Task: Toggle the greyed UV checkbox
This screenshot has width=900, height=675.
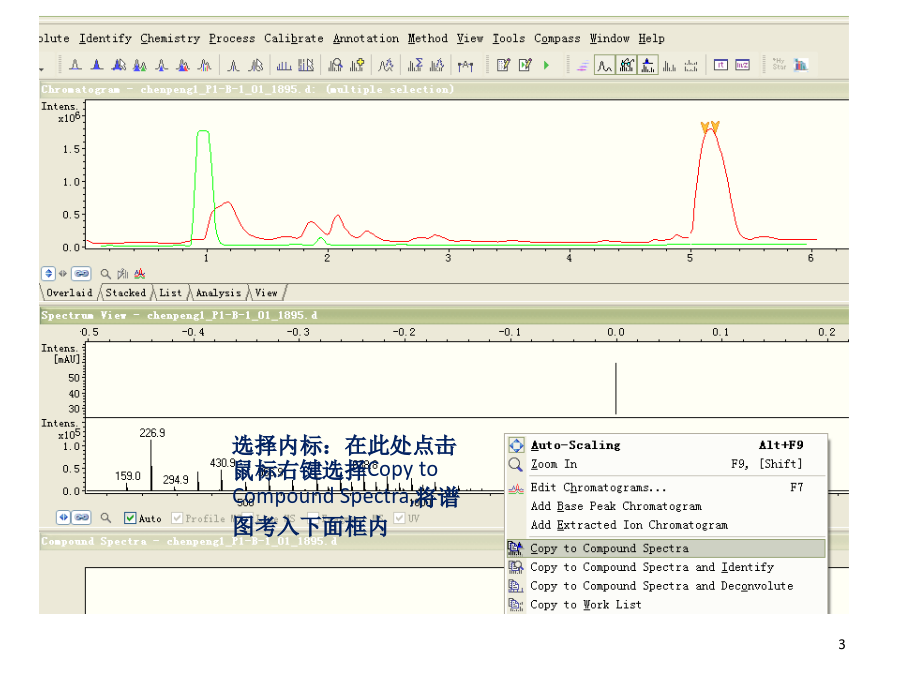Action: pos(399,518)
